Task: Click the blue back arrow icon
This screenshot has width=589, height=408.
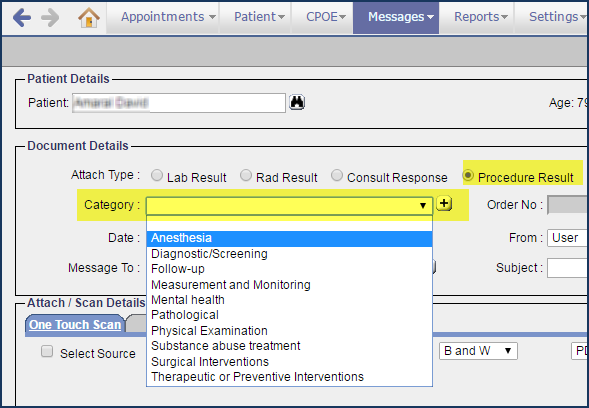Action: pyautogui.click(x=22, y=18)
